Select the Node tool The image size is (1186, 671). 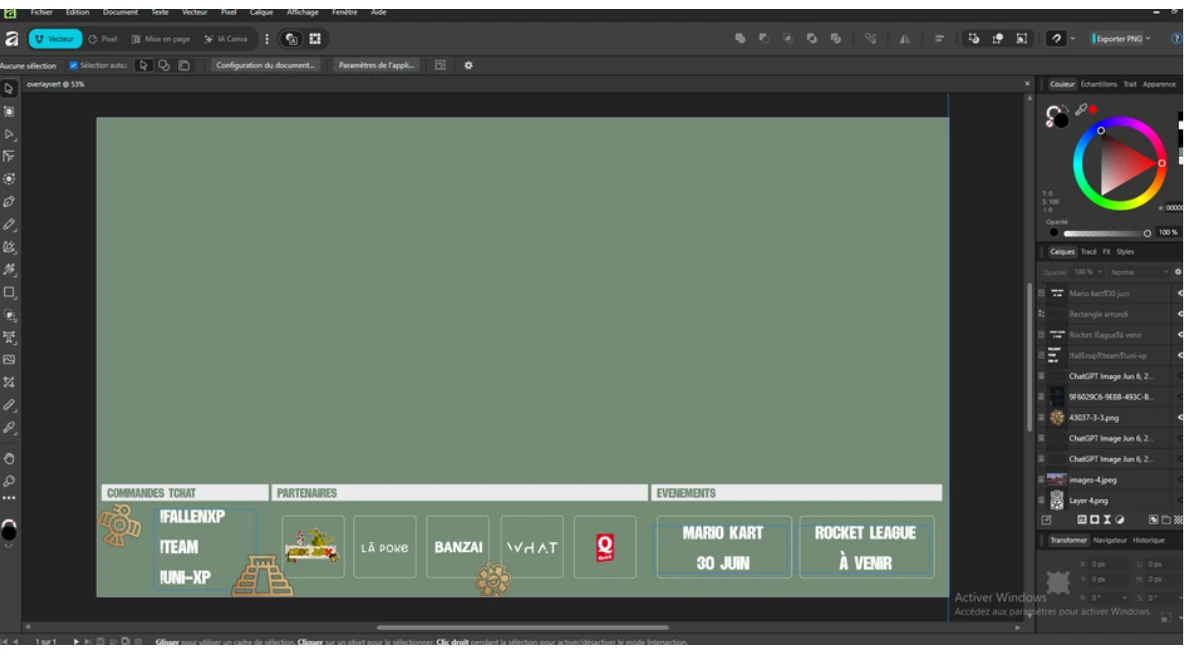coord(9,134)
